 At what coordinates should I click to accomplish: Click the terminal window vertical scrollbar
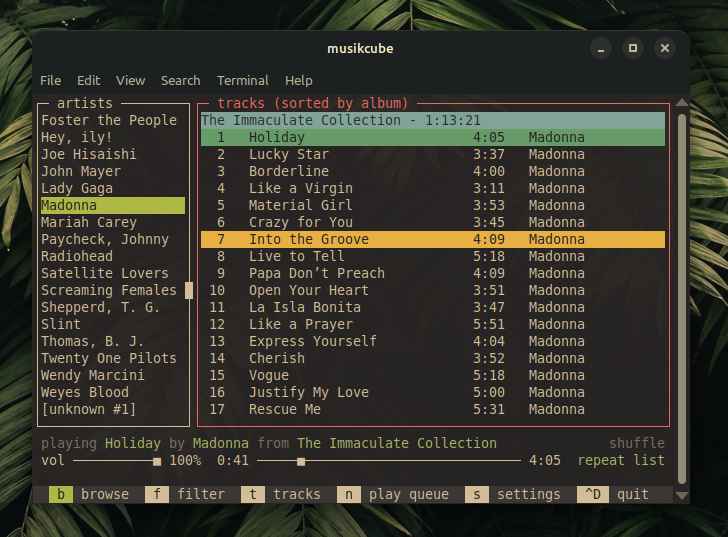coord(682,299)
